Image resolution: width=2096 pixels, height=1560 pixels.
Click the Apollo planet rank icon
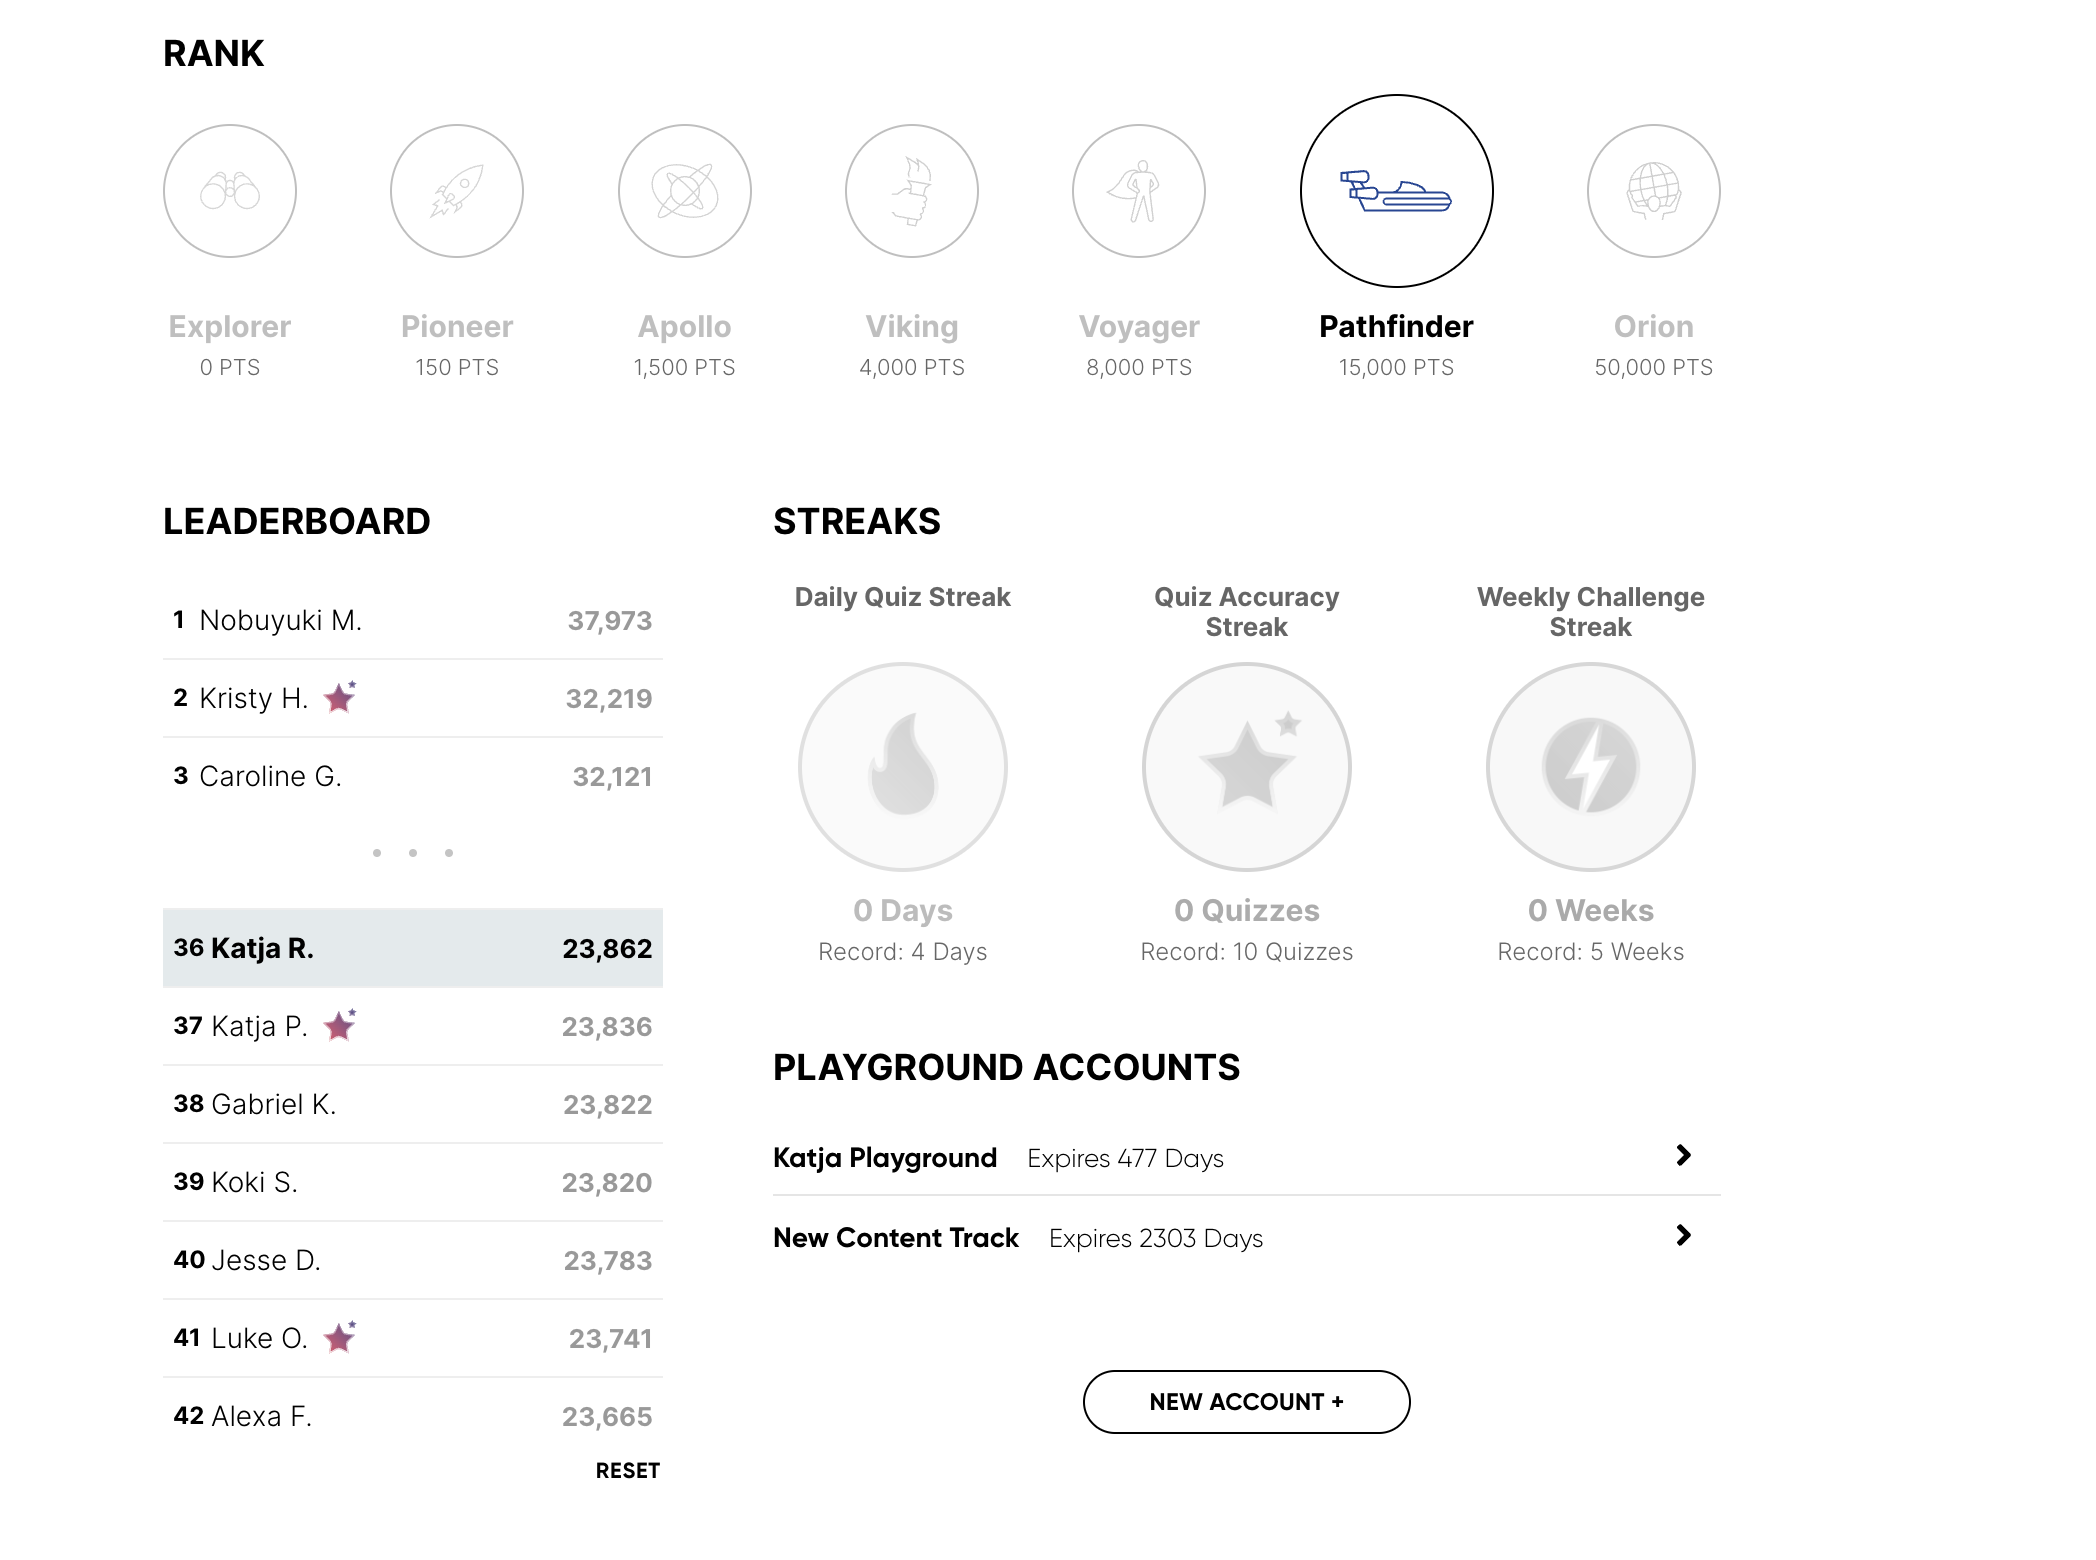[685, 191]
